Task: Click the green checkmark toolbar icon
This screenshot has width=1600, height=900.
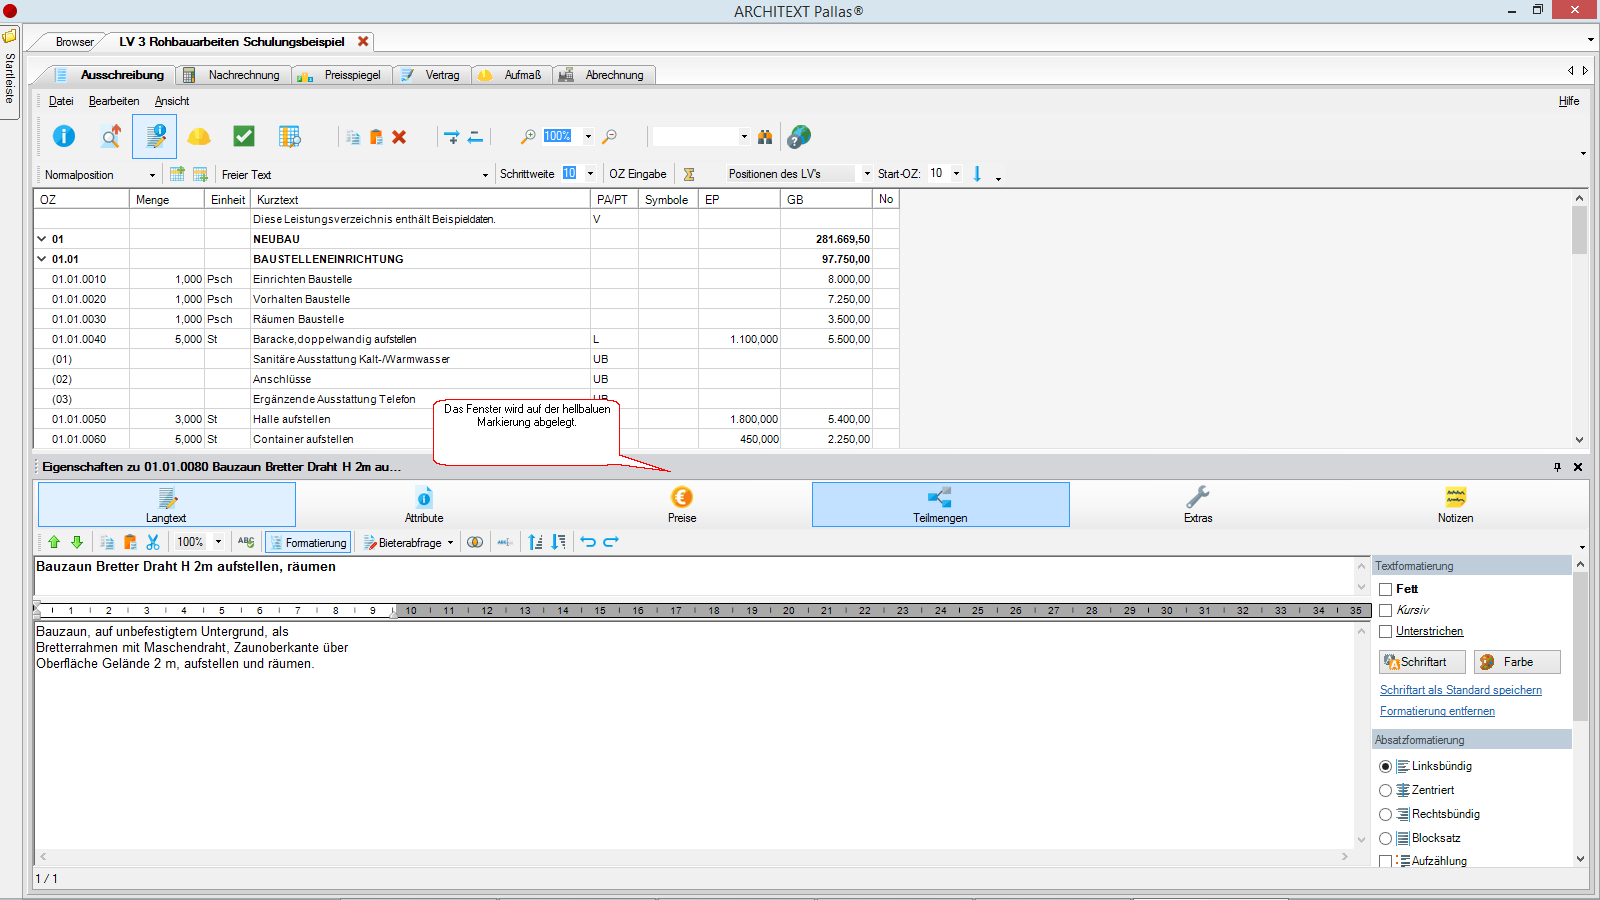Action: (244, 136)
